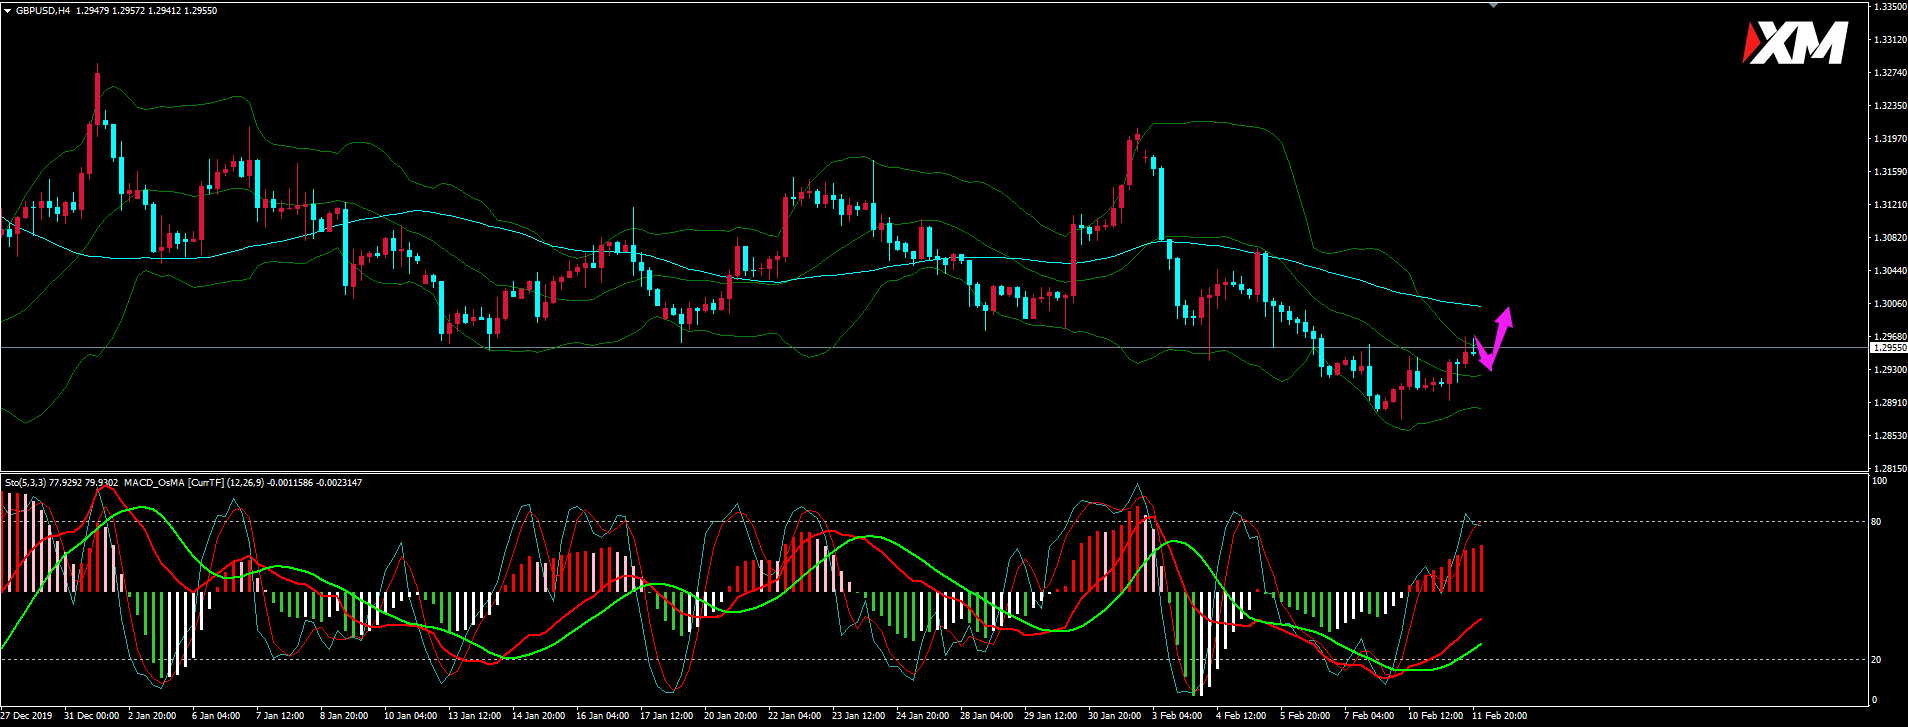Click the 1.28150 price axis label
The height and width of the screenshot is (727, 1908).
click(1888, 468)
